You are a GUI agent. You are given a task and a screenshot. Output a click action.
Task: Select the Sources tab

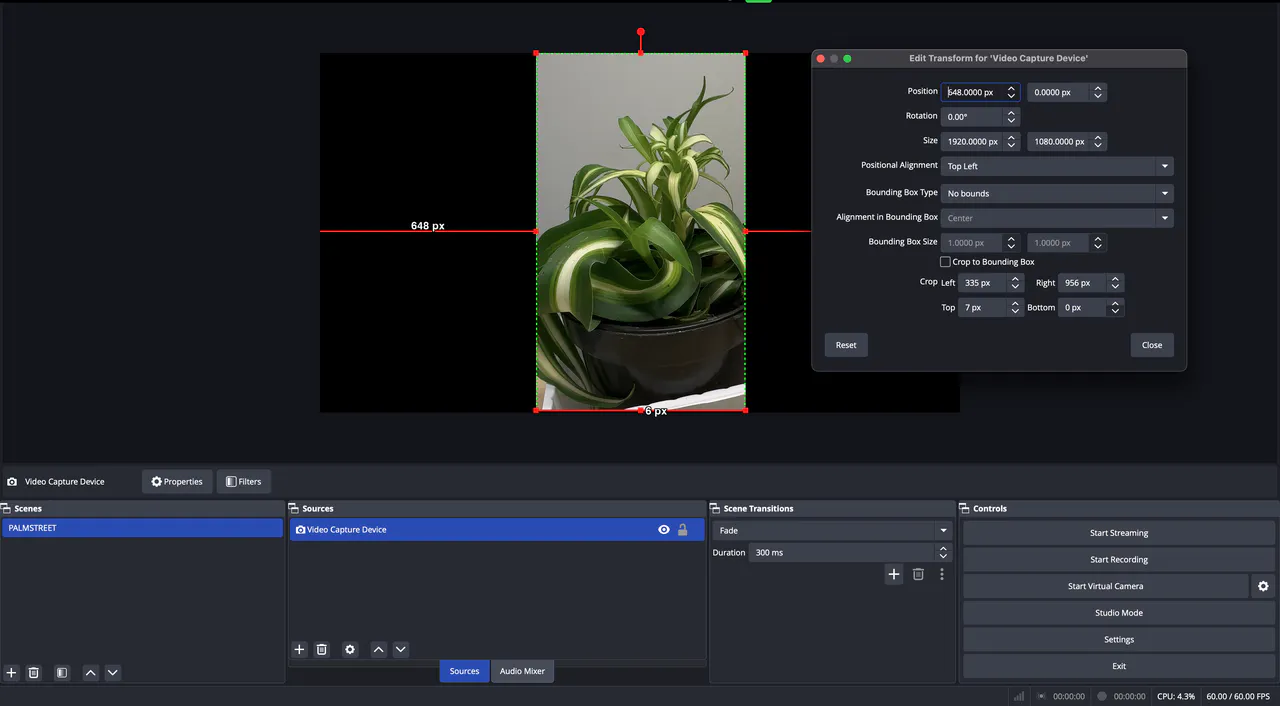(x=464, y=671)
